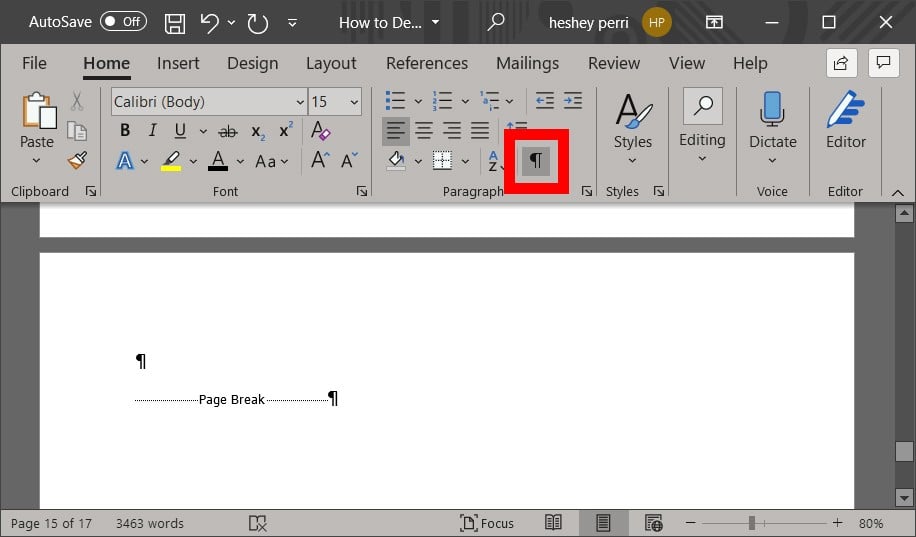The width and height of the screenshot is (916, 537).
Task: Expand the font name dropdown Calibri (Body)
Action: [300, 102]
